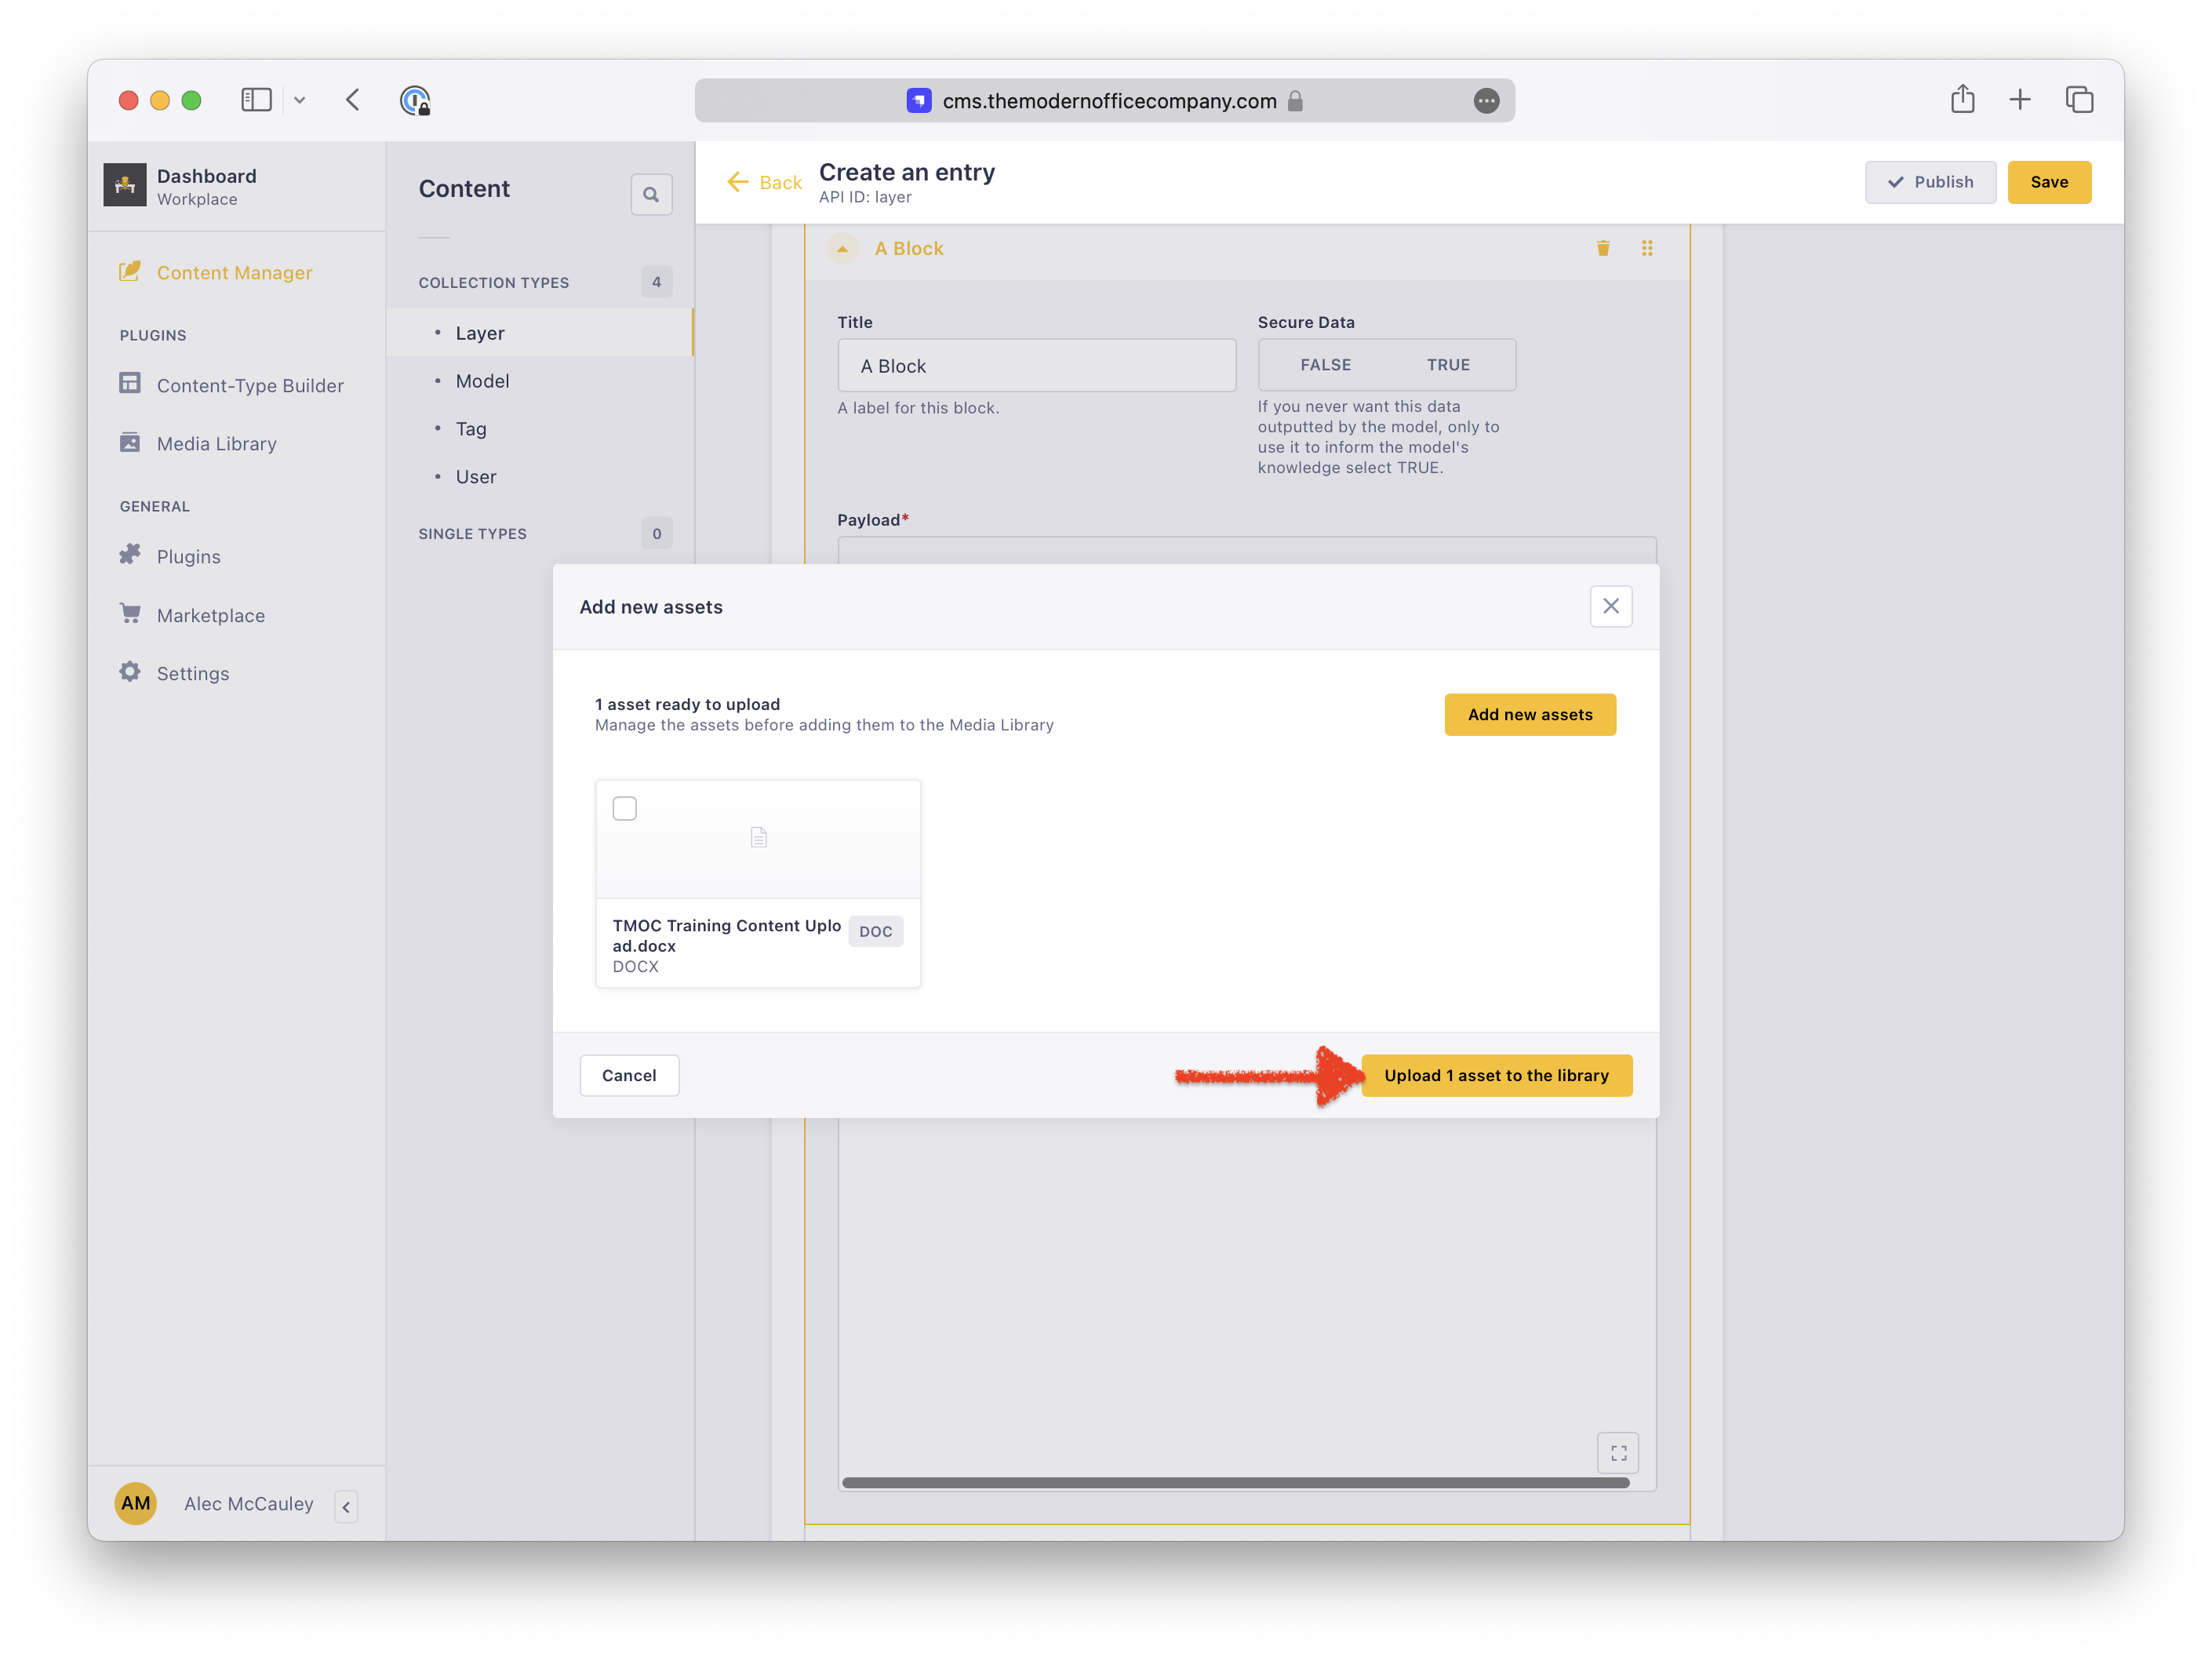
Task: Click the Payload horizontal scrollbar
Action: coord(1235,1483)
